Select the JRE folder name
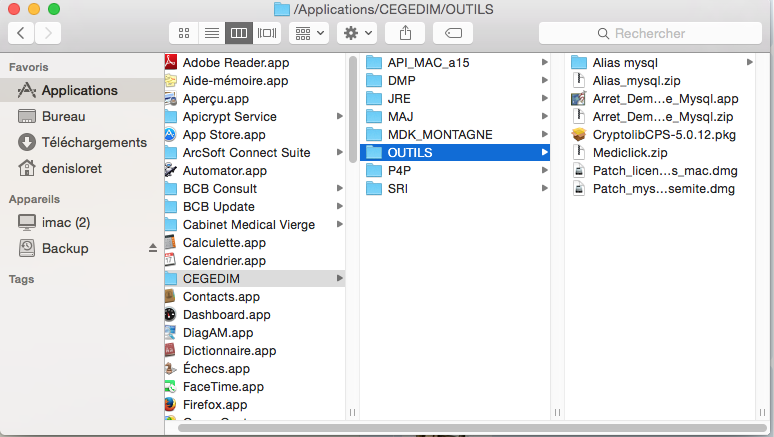Image resolution: width=774 pixels, height=437 pixels. [x=399, y=98]
